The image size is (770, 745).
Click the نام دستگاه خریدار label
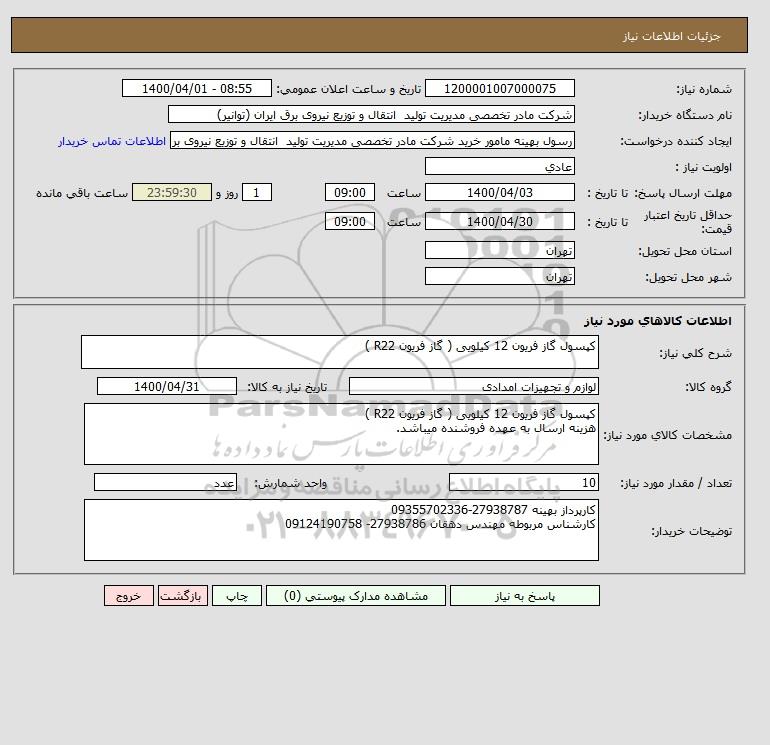pyautogui.click(x=685, y=115)
